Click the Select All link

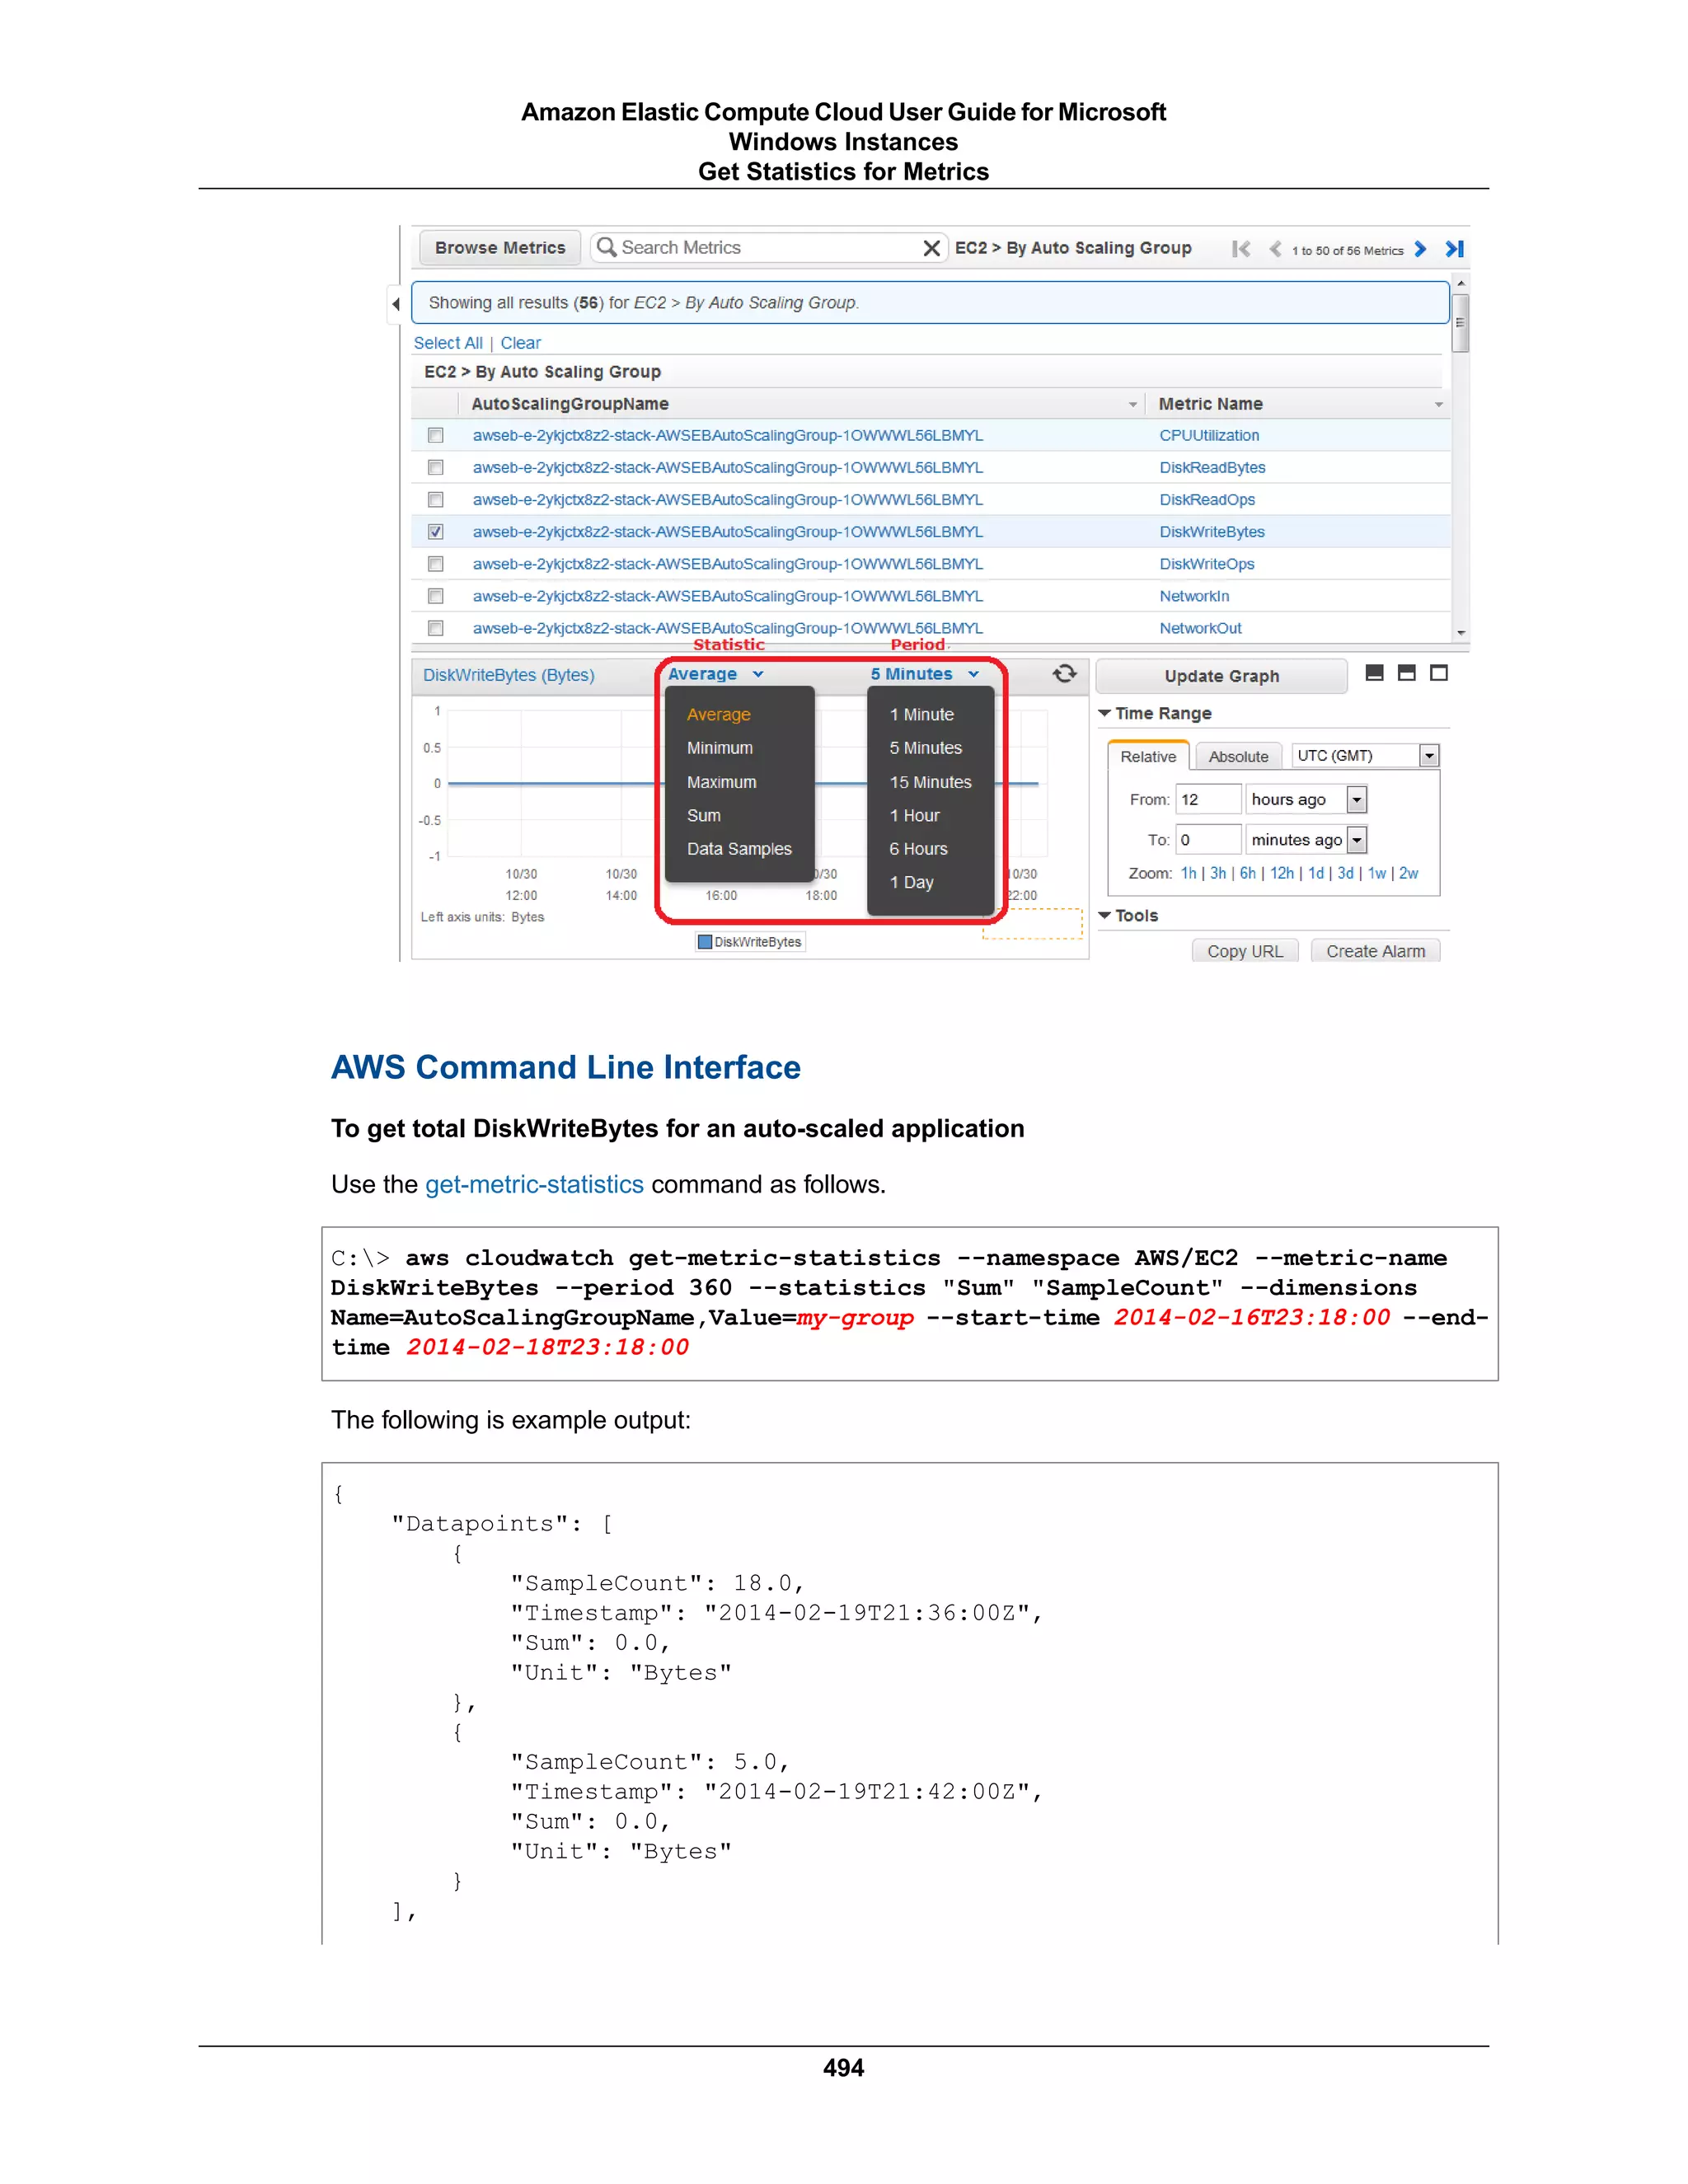[x=448, y=343]
